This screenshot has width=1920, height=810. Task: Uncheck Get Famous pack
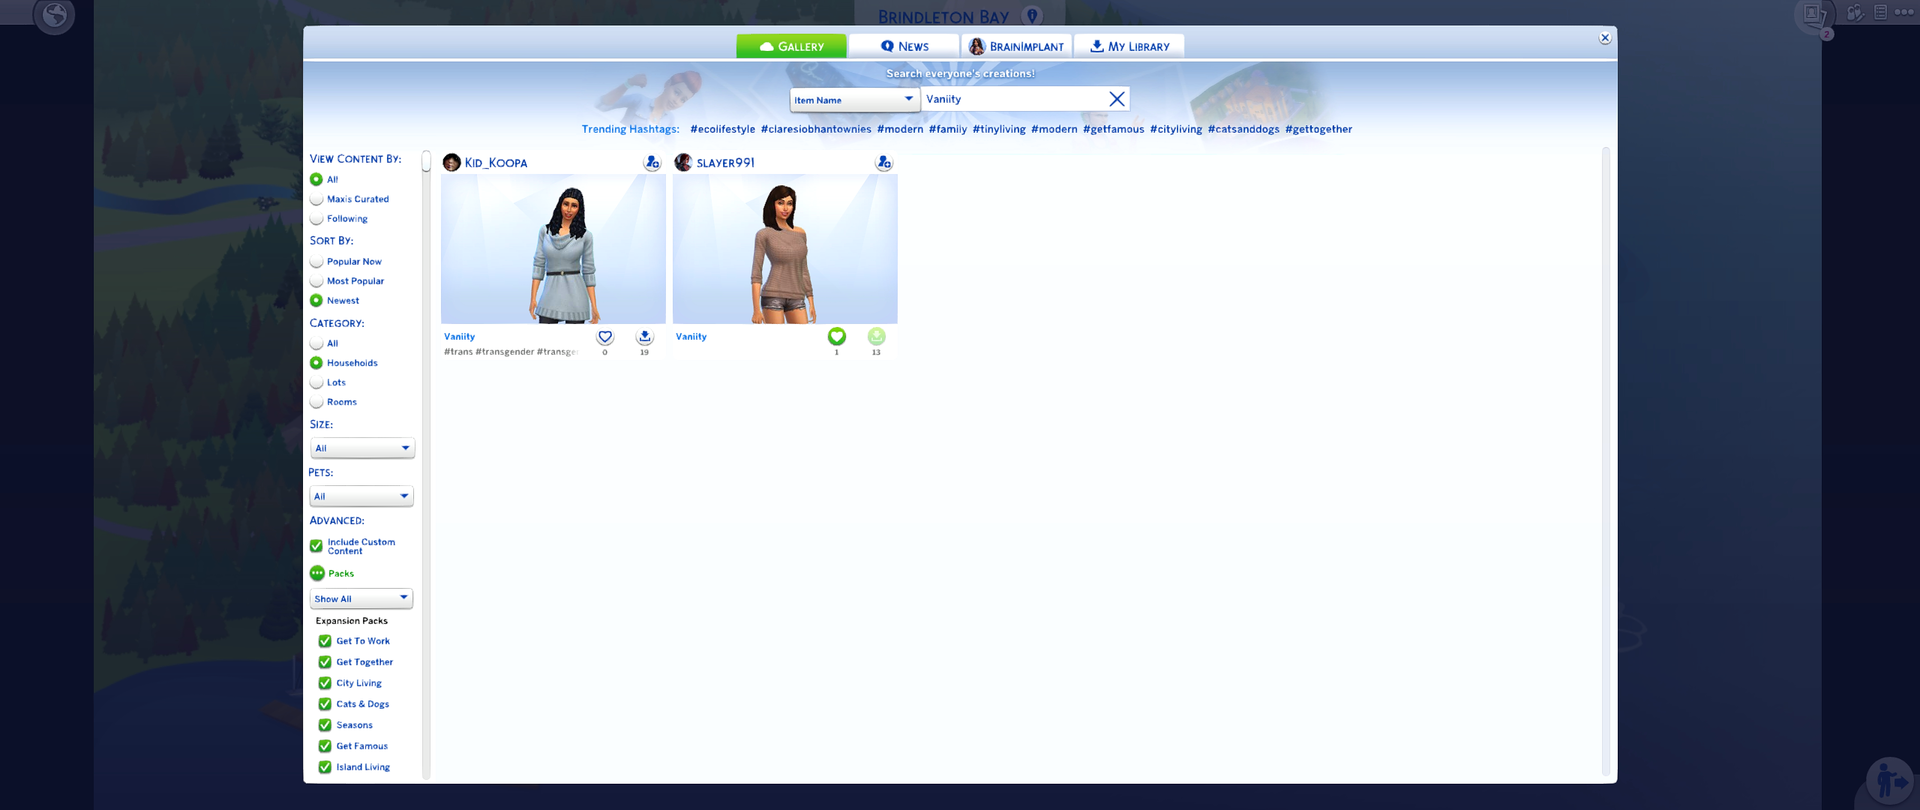[325, 746]
